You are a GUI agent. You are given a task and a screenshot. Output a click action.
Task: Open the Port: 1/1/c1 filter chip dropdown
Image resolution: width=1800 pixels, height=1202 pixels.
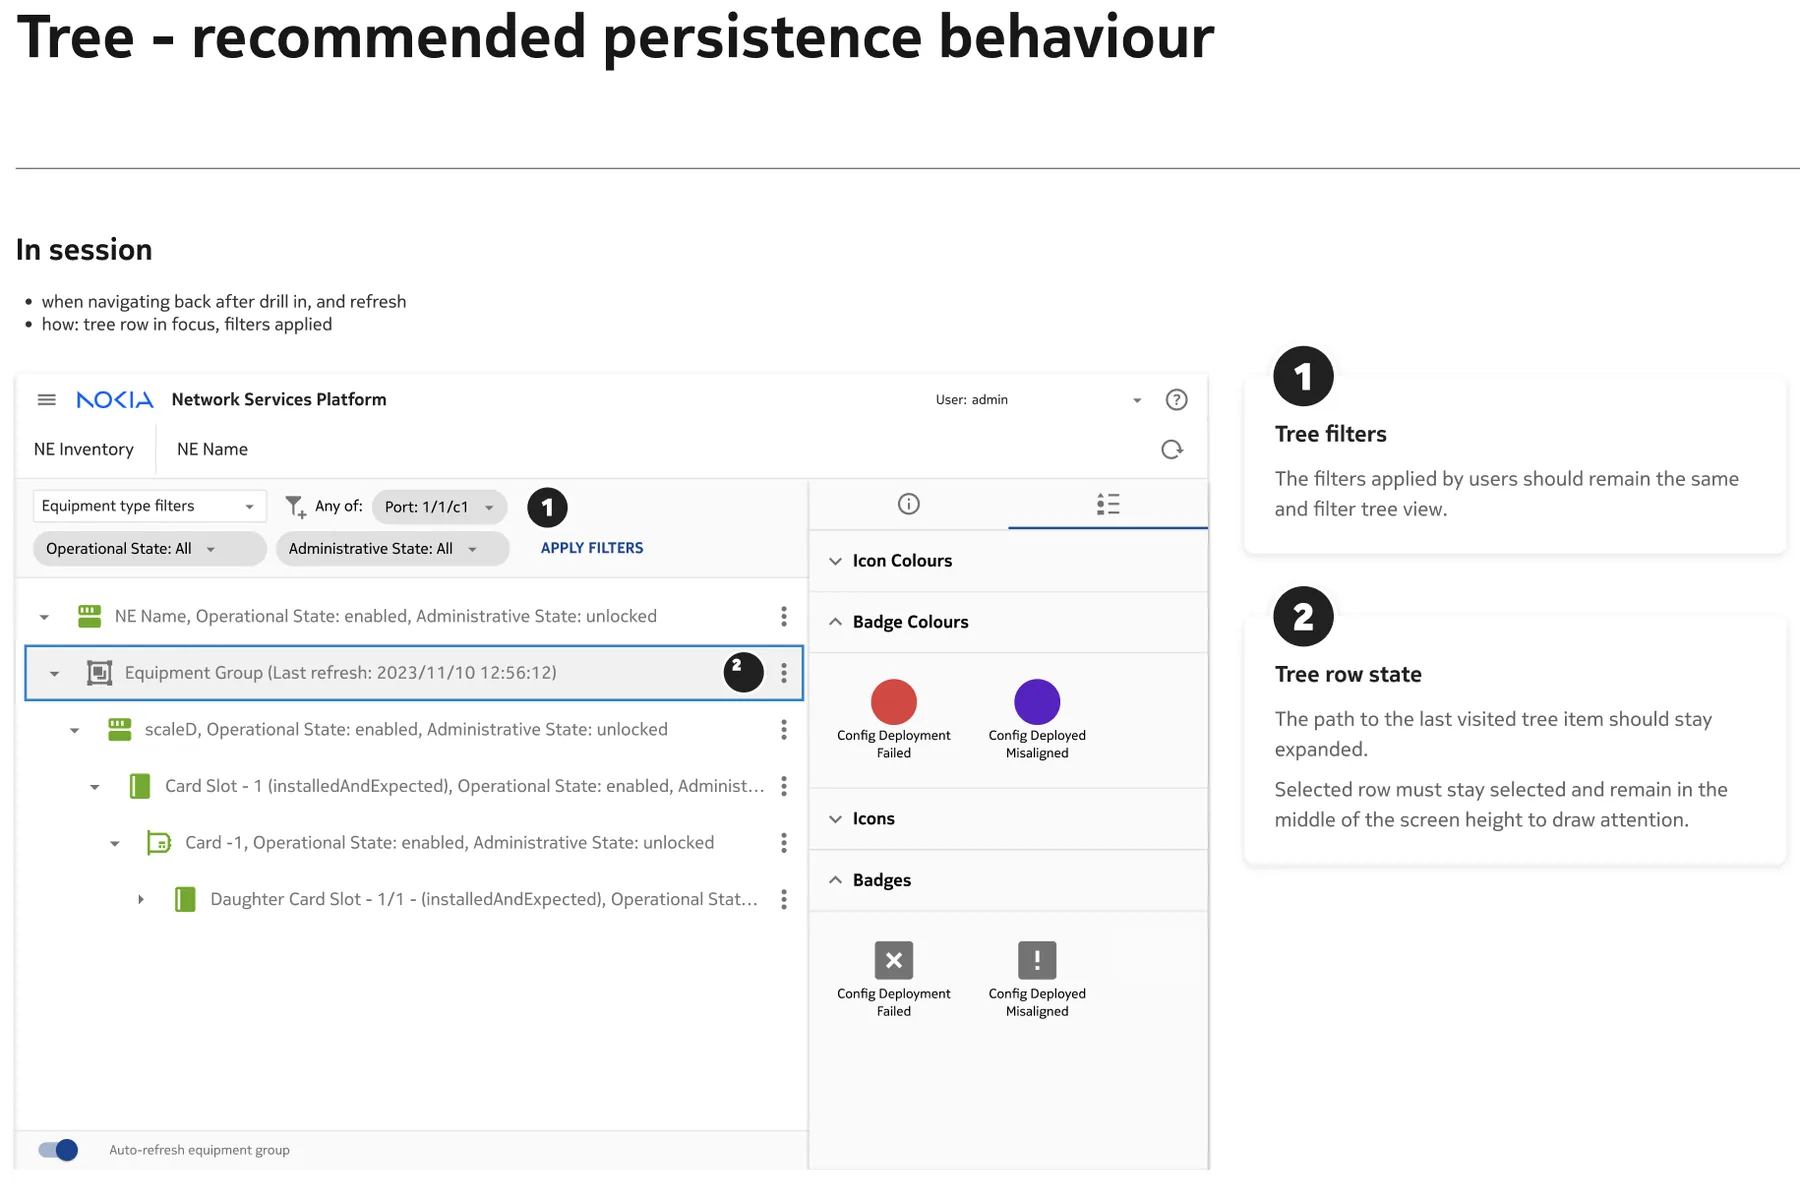pyautogui.click(x=440, y=507)
